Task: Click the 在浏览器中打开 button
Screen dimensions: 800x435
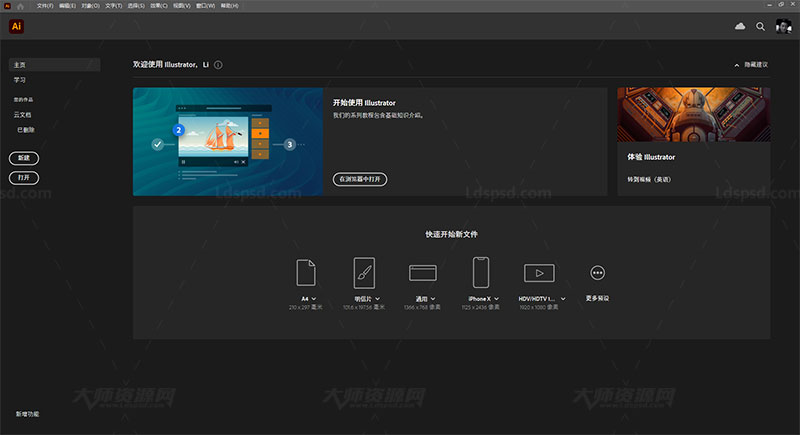Action: point(360,179)
